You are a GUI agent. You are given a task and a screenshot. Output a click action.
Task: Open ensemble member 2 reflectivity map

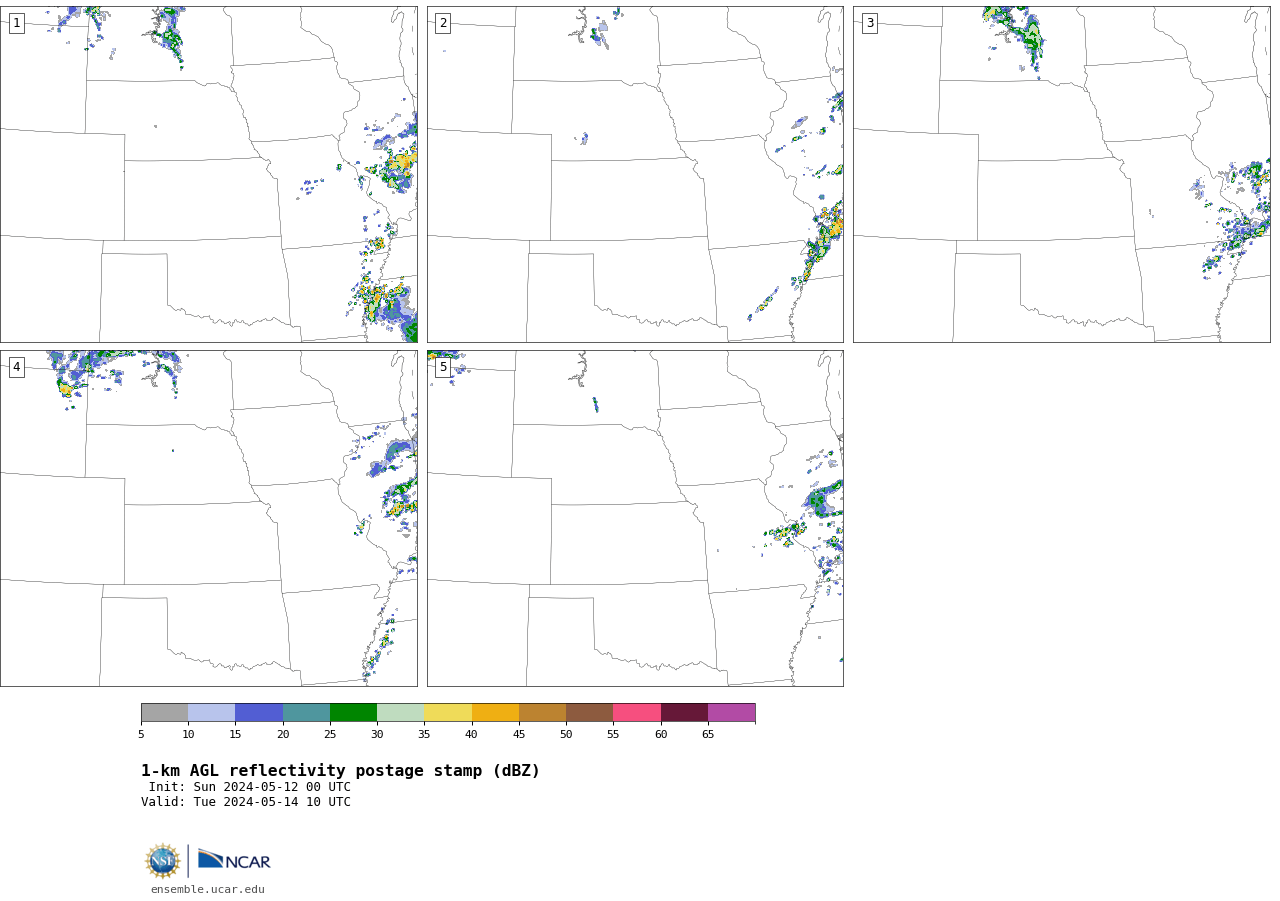[x=635, y=174]
